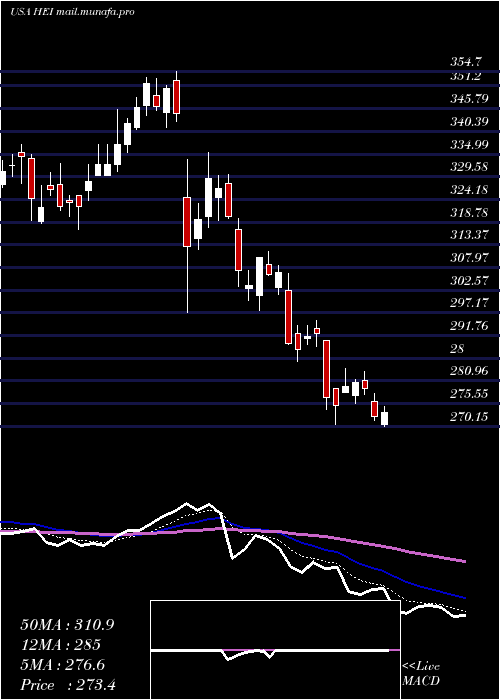Click the 297.17 price axis label
The height and width of the screenshot is (700, 500).
(469, 303)
